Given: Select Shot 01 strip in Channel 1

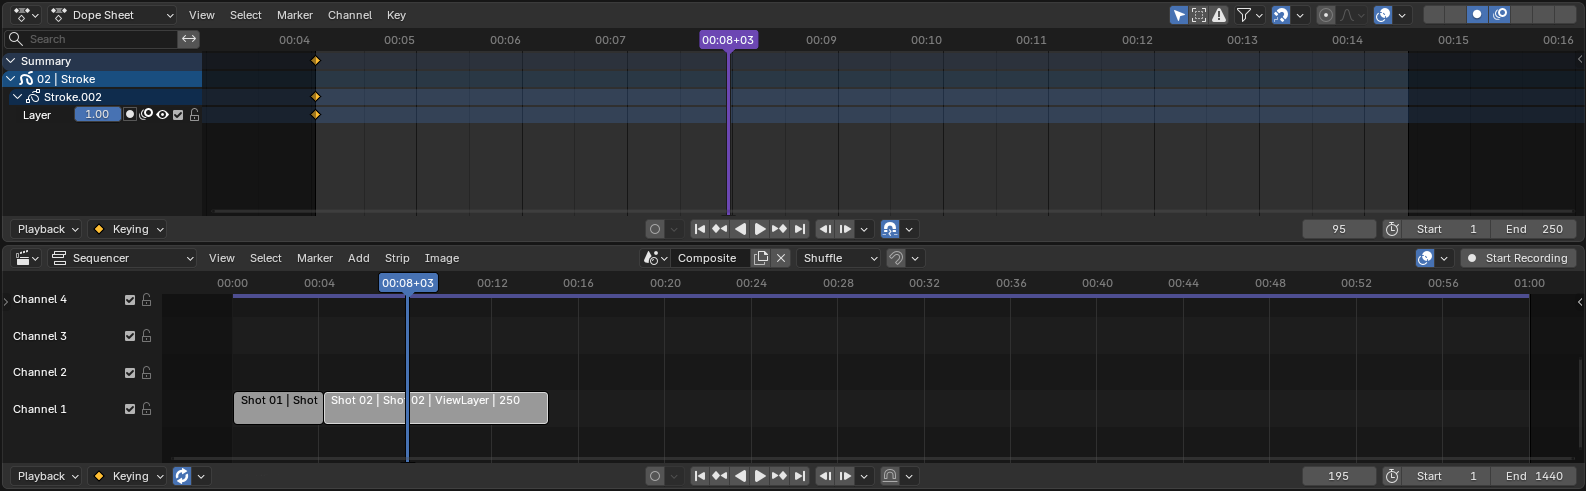Looking at the screenshot, I should tap(278, 408).
